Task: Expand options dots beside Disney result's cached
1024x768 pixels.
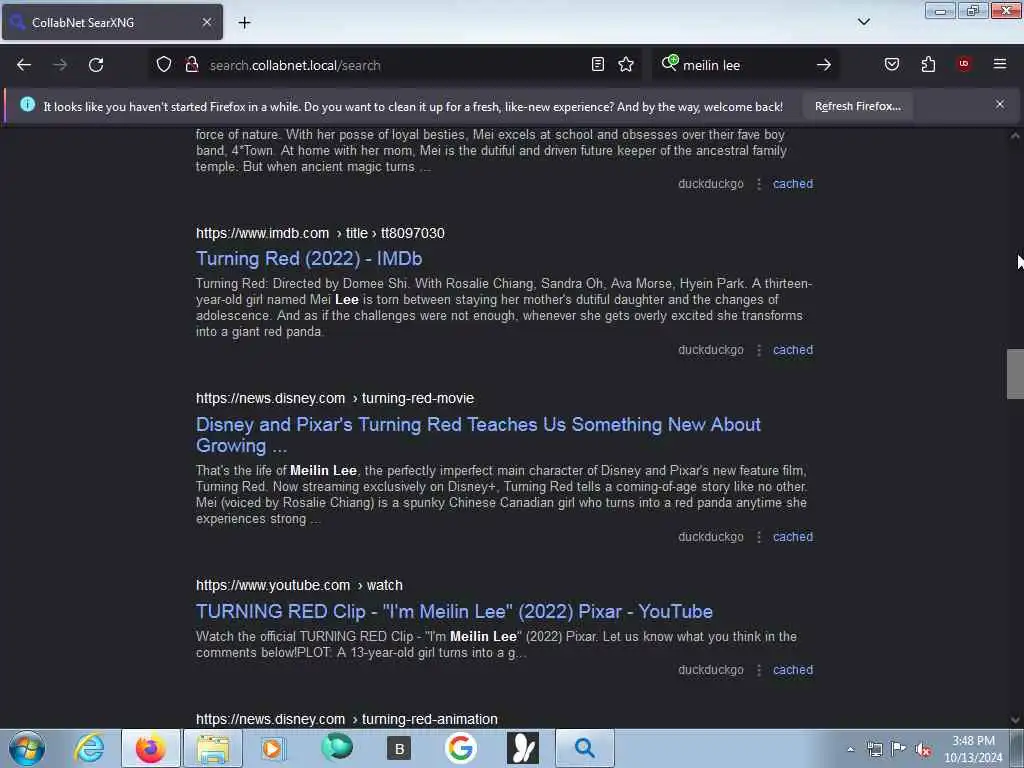Action: (758, 537)
